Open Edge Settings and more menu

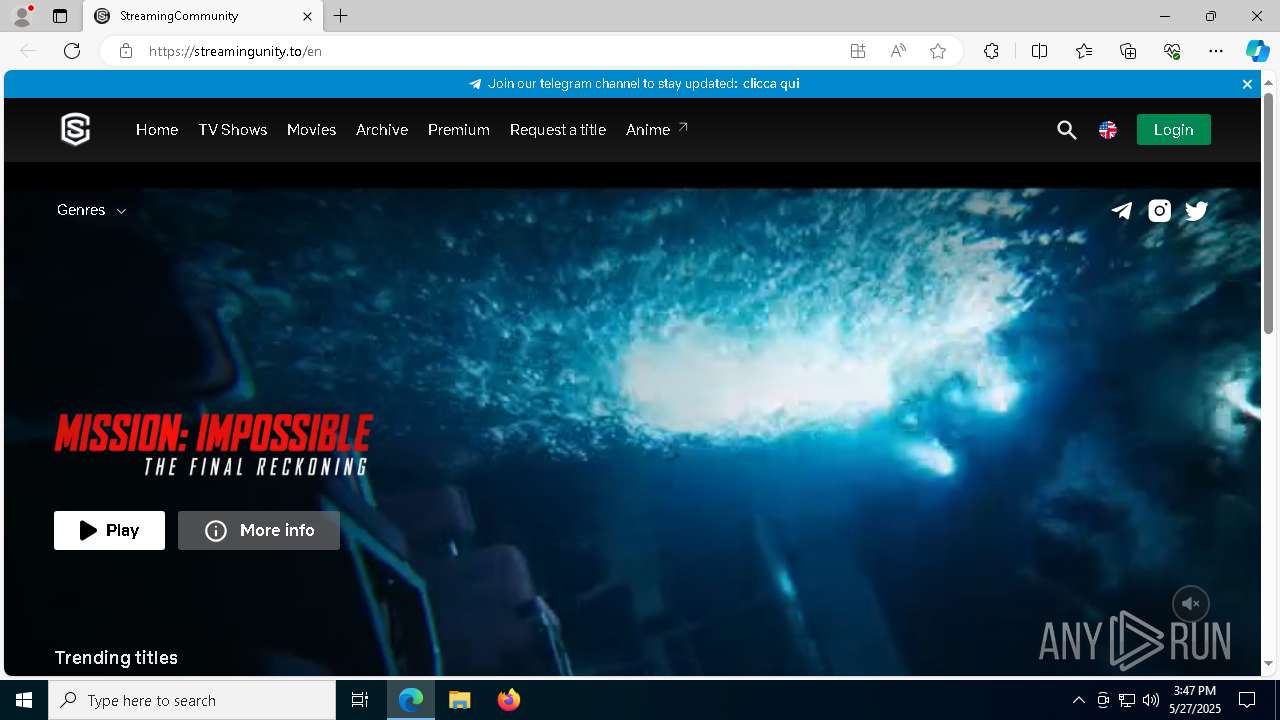[1216, 51]
